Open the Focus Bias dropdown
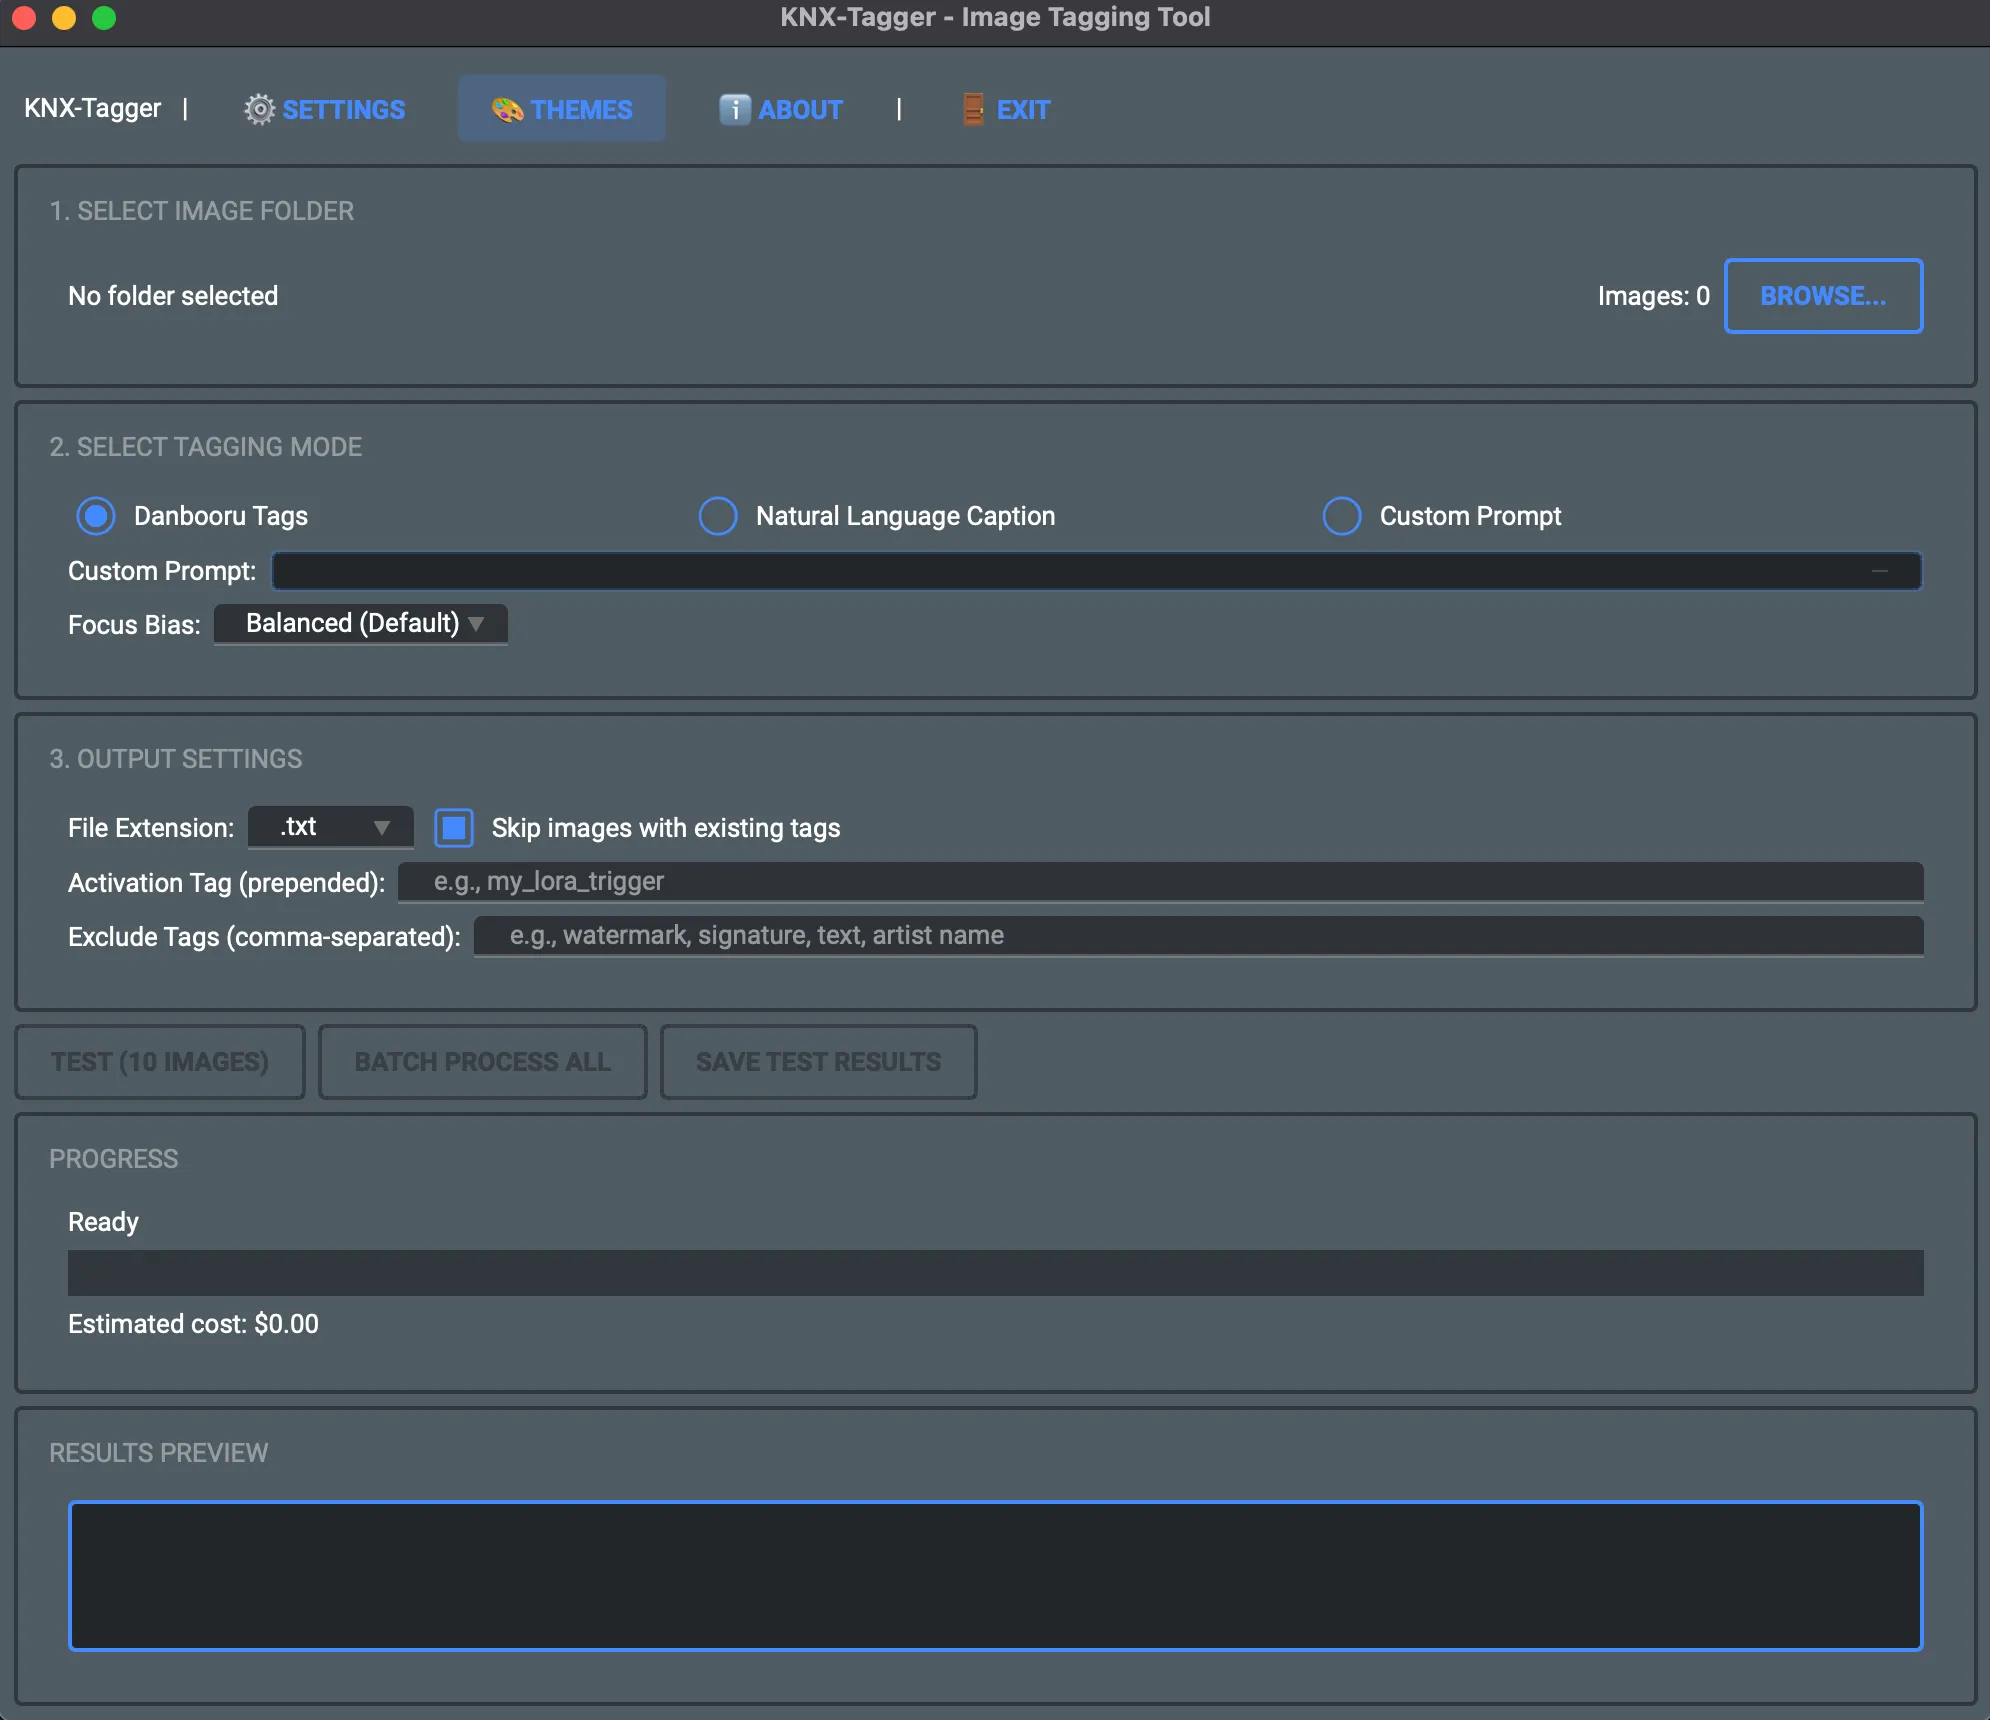The width and height of the screenshot is (1990, 1720). [x=361, y=624]
